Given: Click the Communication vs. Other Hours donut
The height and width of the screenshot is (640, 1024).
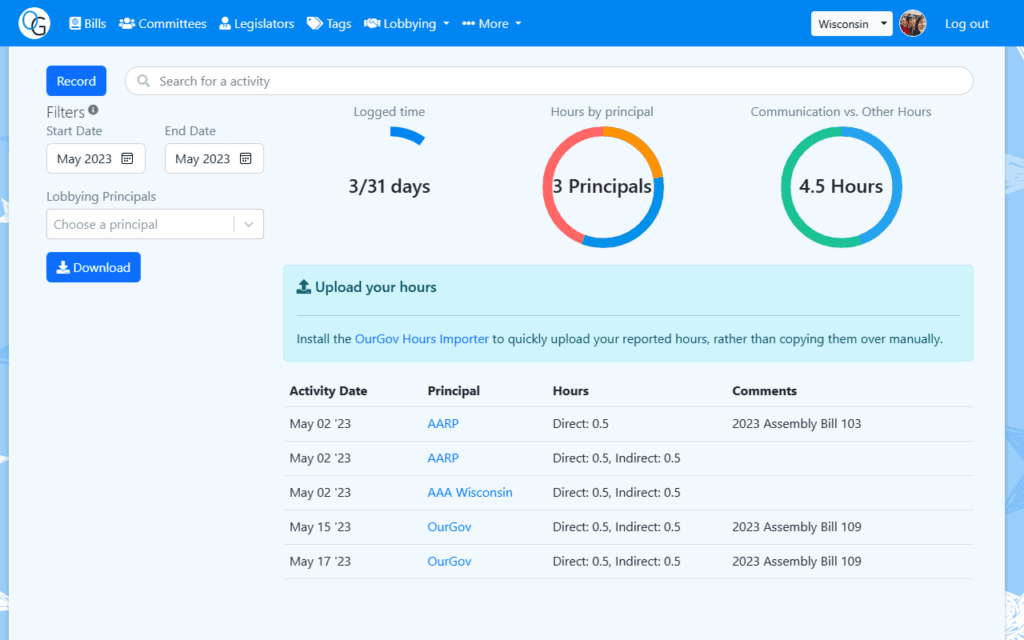Looking at the screenshot, I should coord(841,187).
